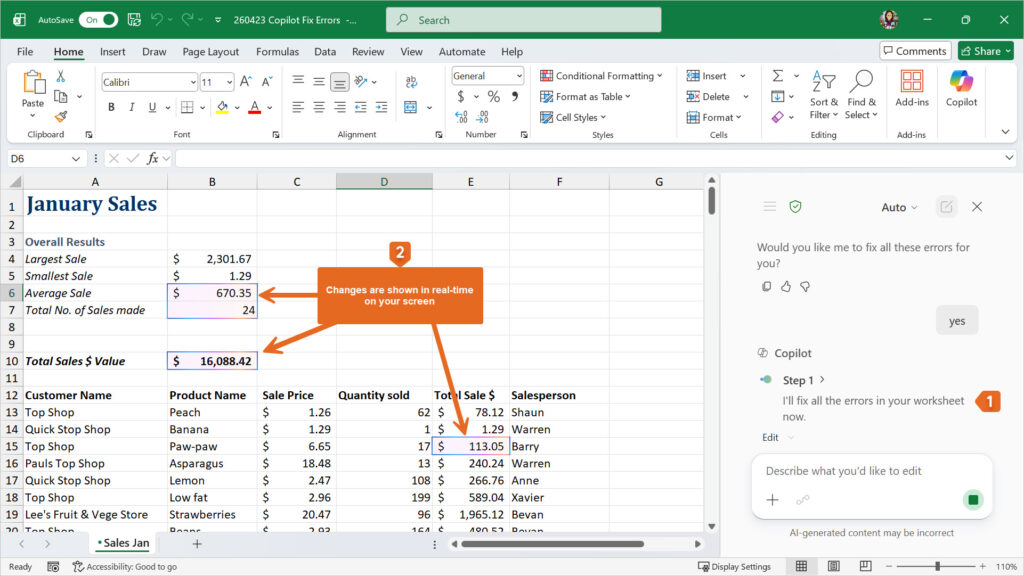Select the Sales Jan sheet tab

click(122, 542)
